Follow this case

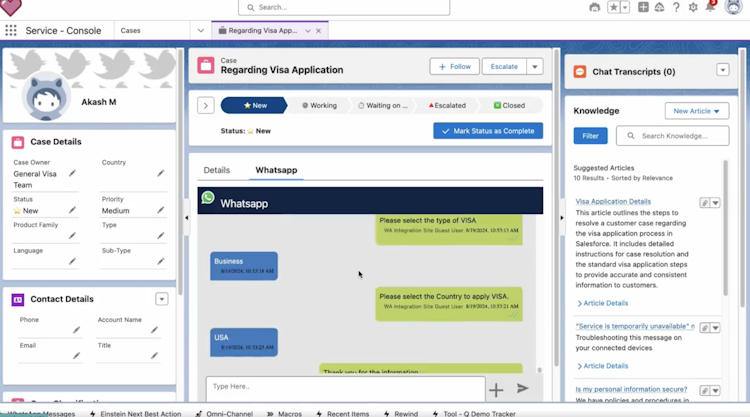pos(454,66)
